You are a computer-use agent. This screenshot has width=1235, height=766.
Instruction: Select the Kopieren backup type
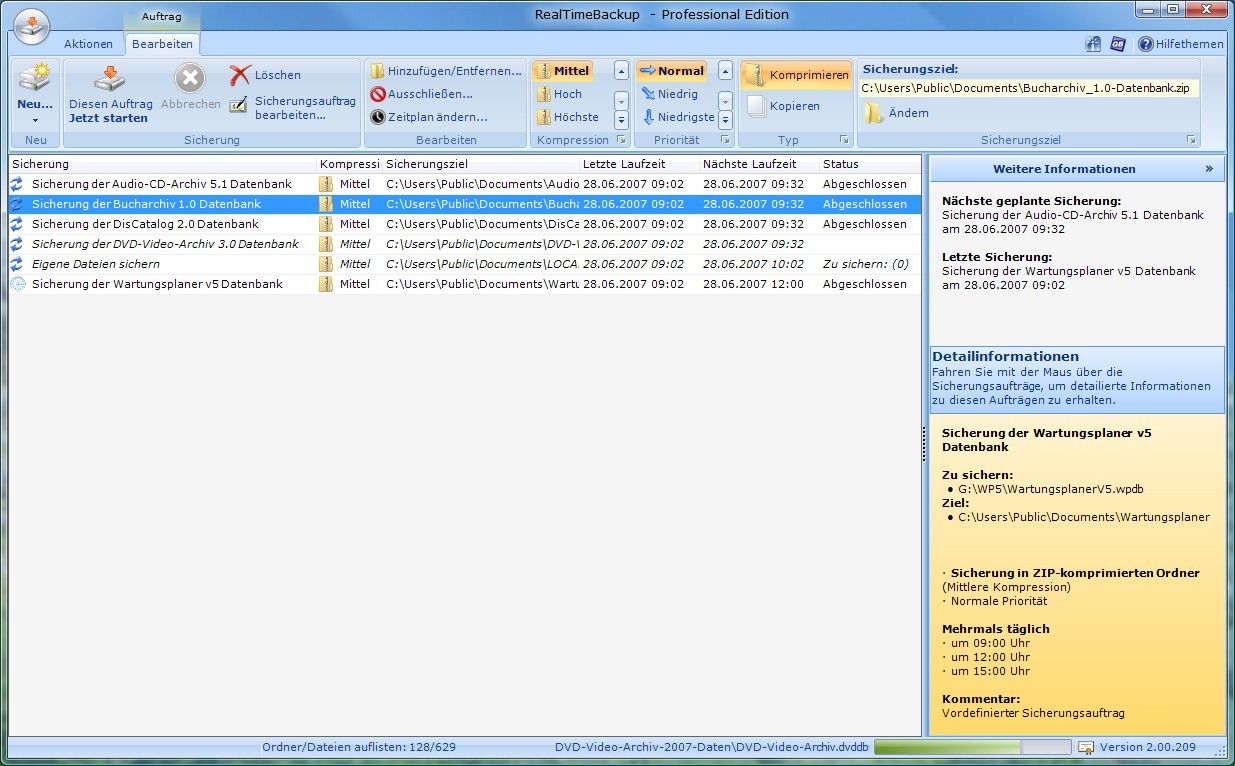point(783,106)
